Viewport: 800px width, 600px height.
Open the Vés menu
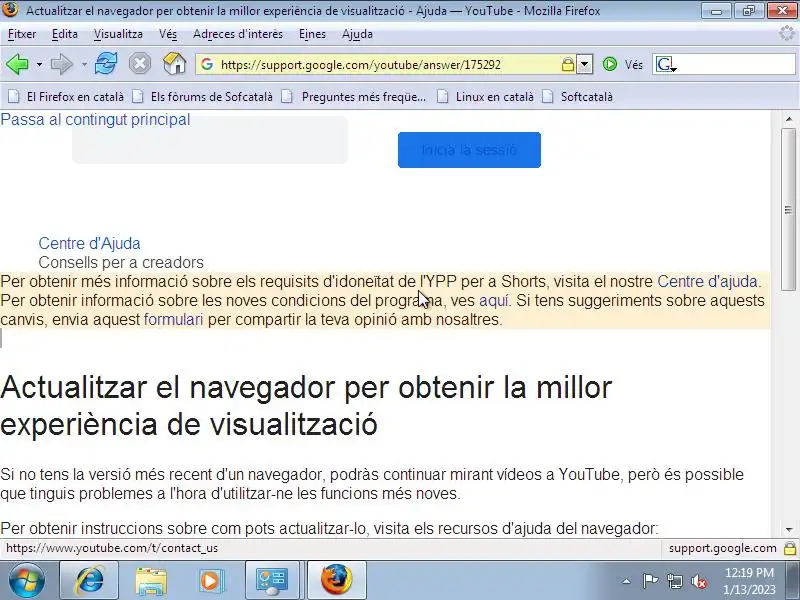tap(168, 34)
